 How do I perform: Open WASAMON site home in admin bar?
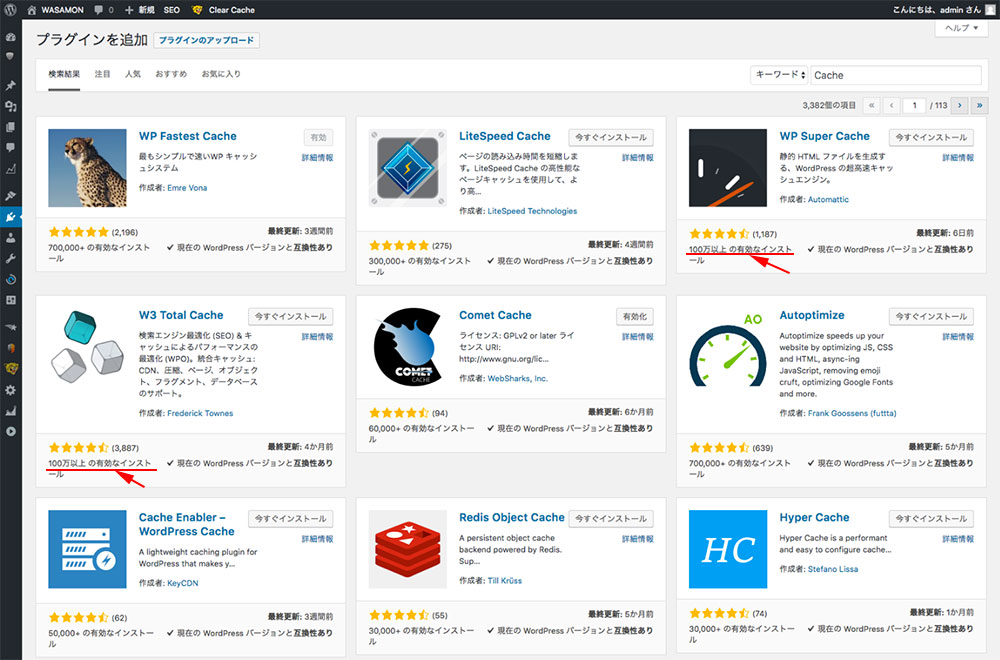click(x=55, y=10)
